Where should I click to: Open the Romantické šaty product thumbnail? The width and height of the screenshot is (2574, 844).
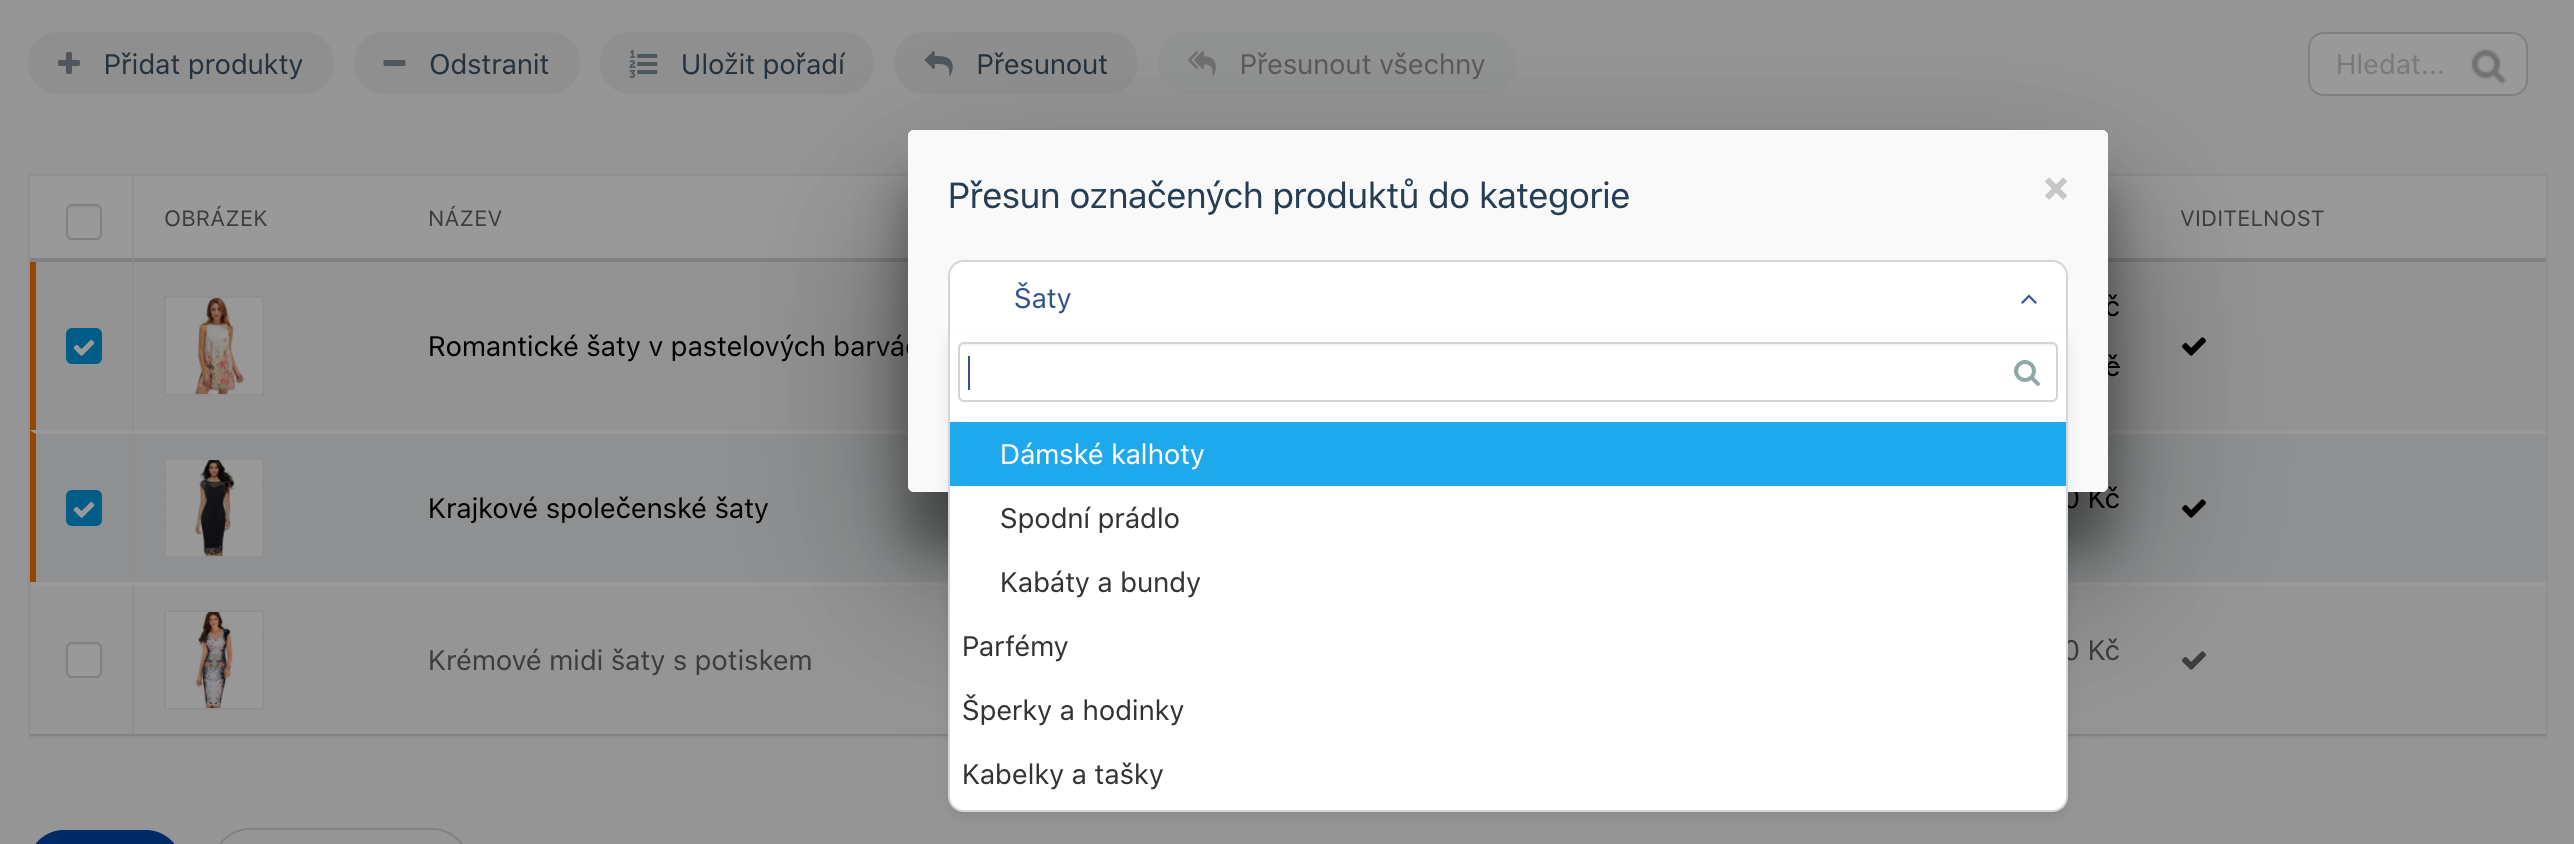214,346
